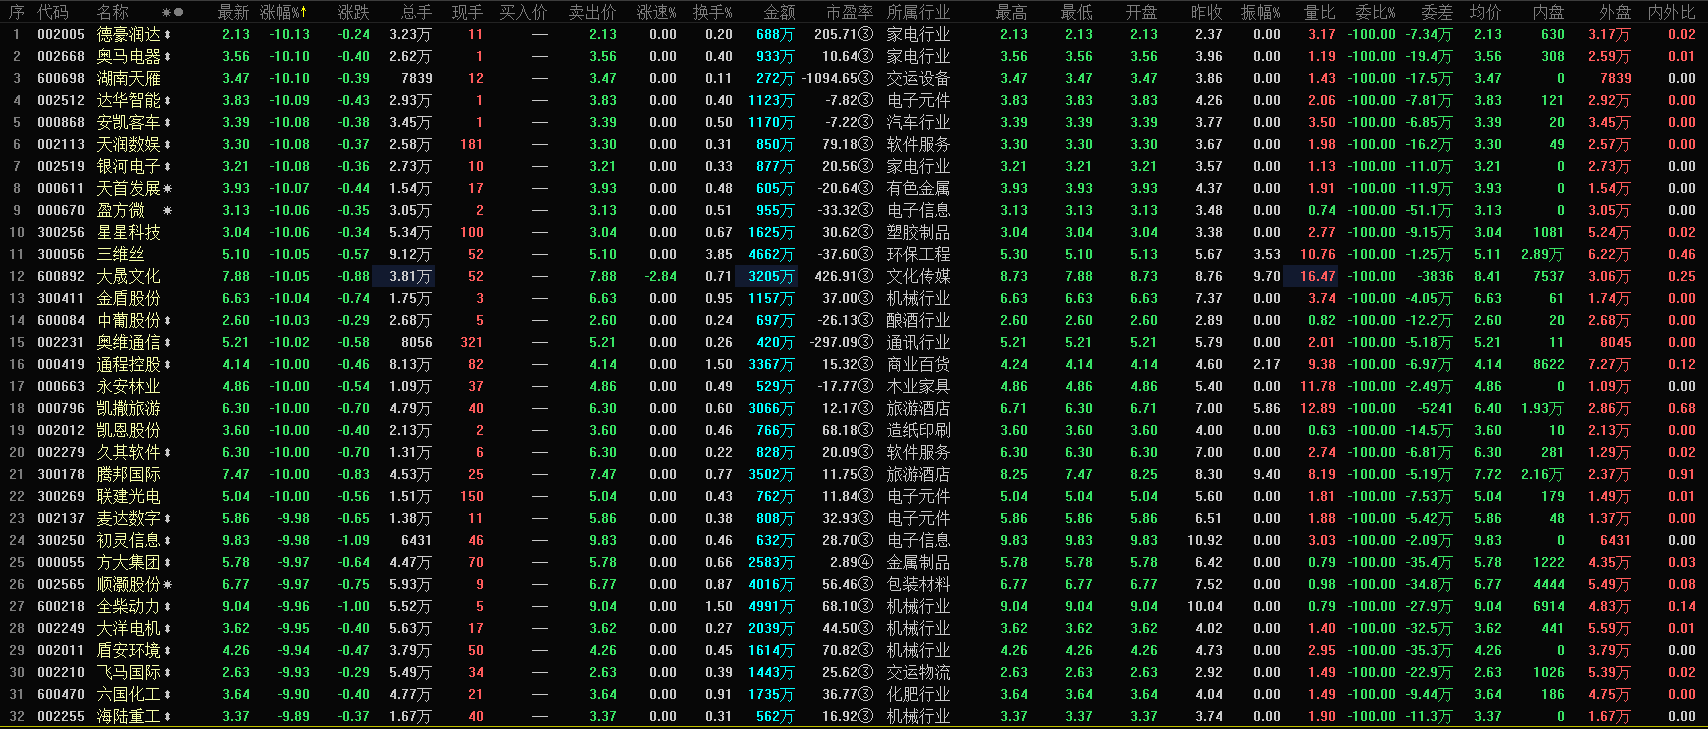
Task: Sort by the 金额 column header
Action: (x=779, y=12)
